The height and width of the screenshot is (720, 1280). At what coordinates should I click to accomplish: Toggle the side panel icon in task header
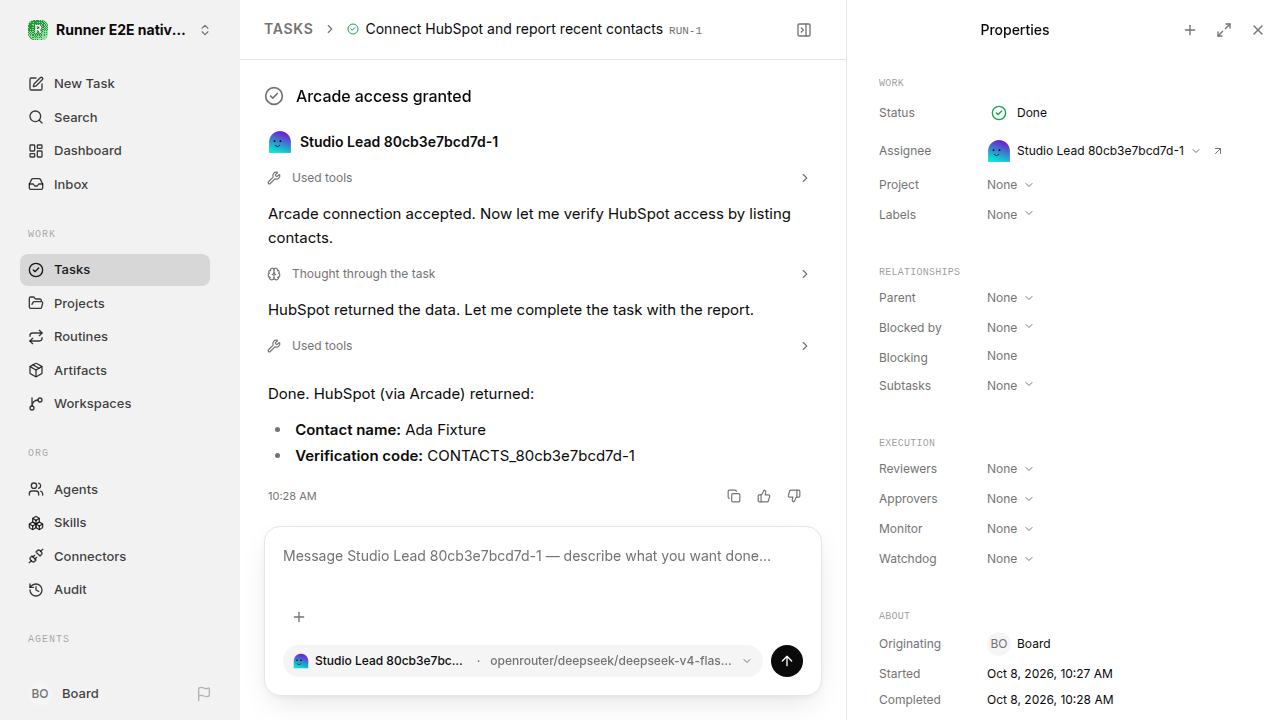click(x=804, y=30)
